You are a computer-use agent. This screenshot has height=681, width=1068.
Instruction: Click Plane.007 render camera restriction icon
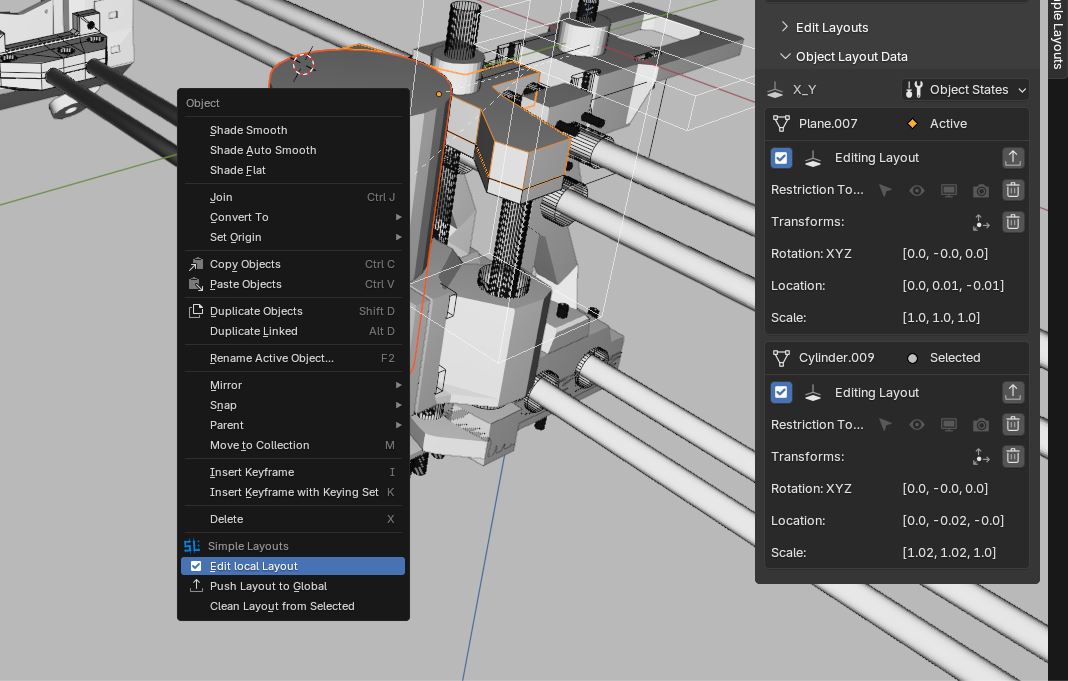(980, 190)
